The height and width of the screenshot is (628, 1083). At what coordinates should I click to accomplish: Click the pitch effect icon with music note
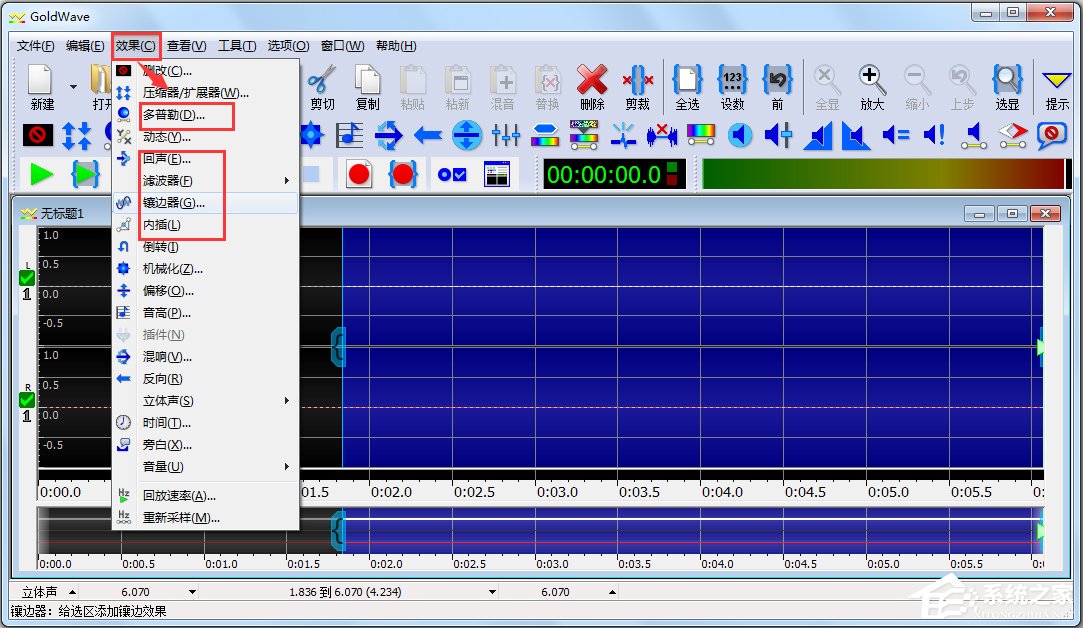point(349,135)
